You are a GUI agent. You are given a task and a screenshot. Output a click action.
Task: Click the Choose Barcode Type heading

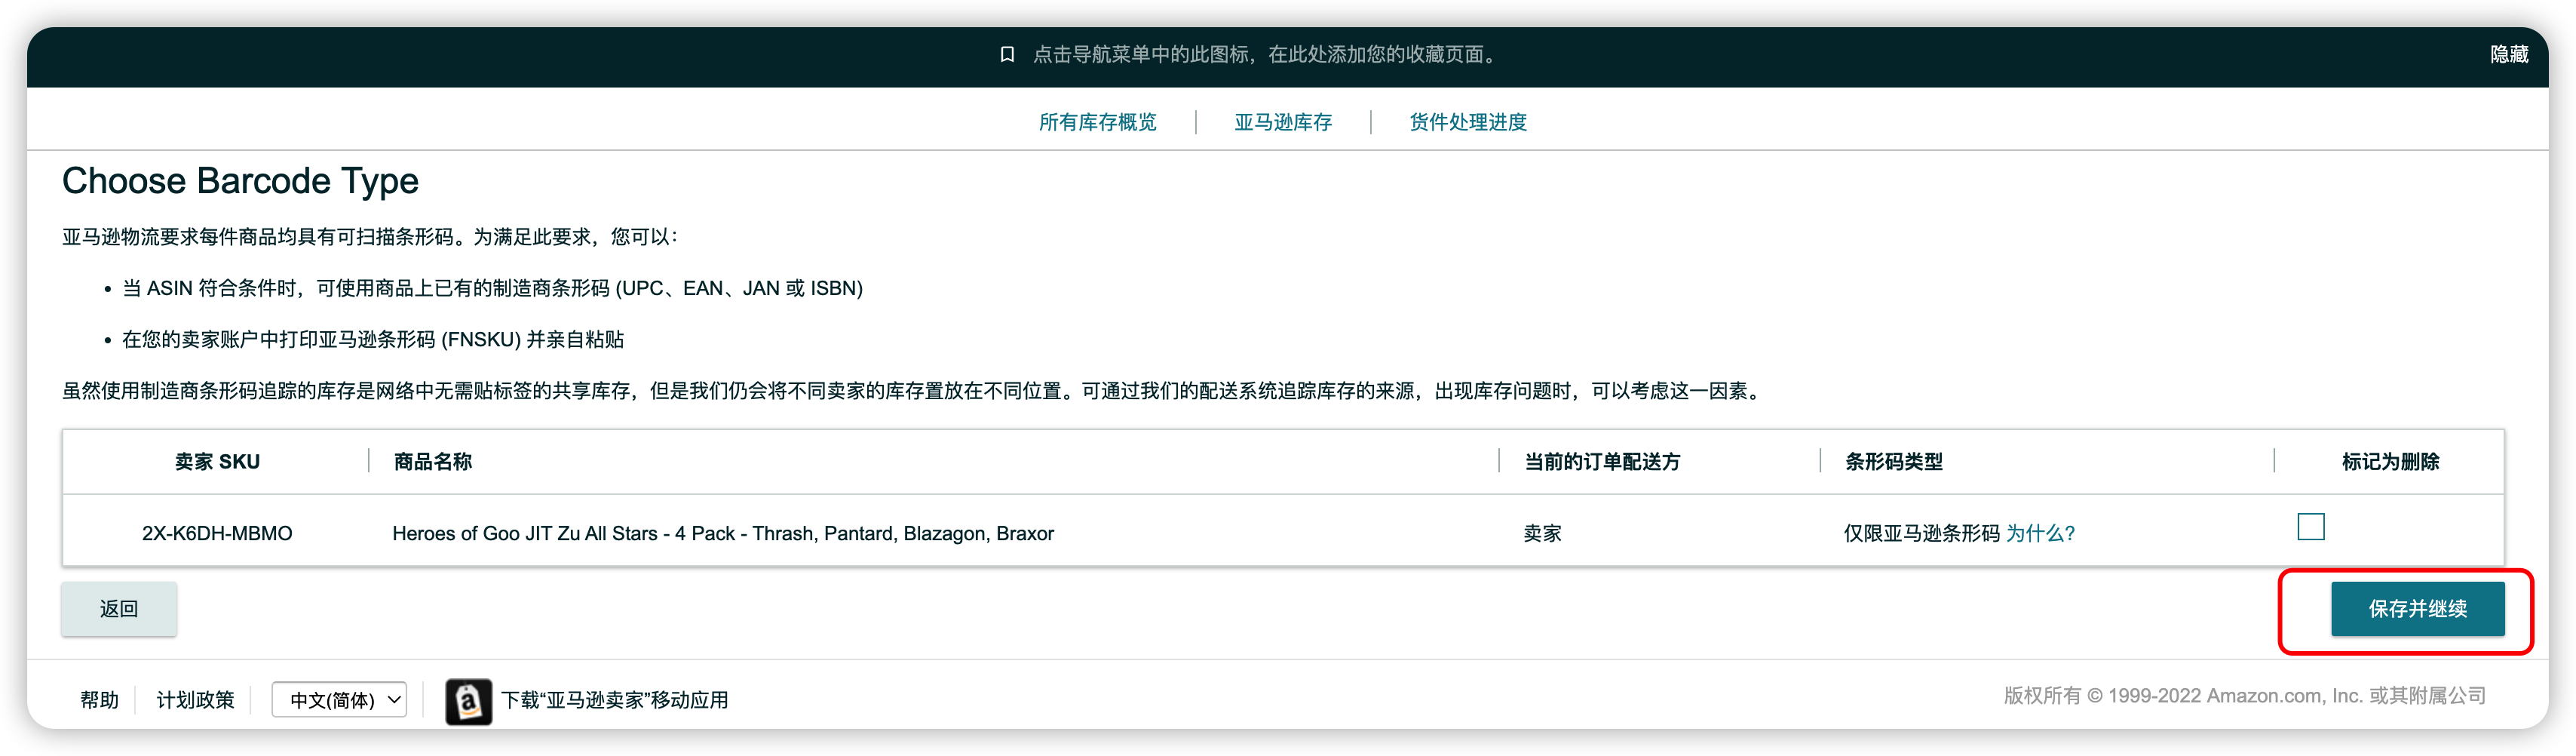240,181
